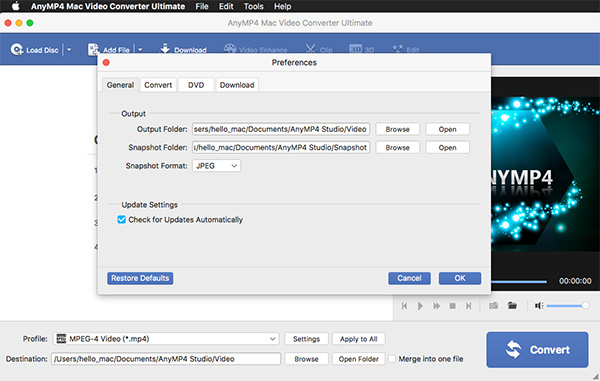Viewport: 600px width, 381px height.
Task: Open the Help menu
Action: 282,6
